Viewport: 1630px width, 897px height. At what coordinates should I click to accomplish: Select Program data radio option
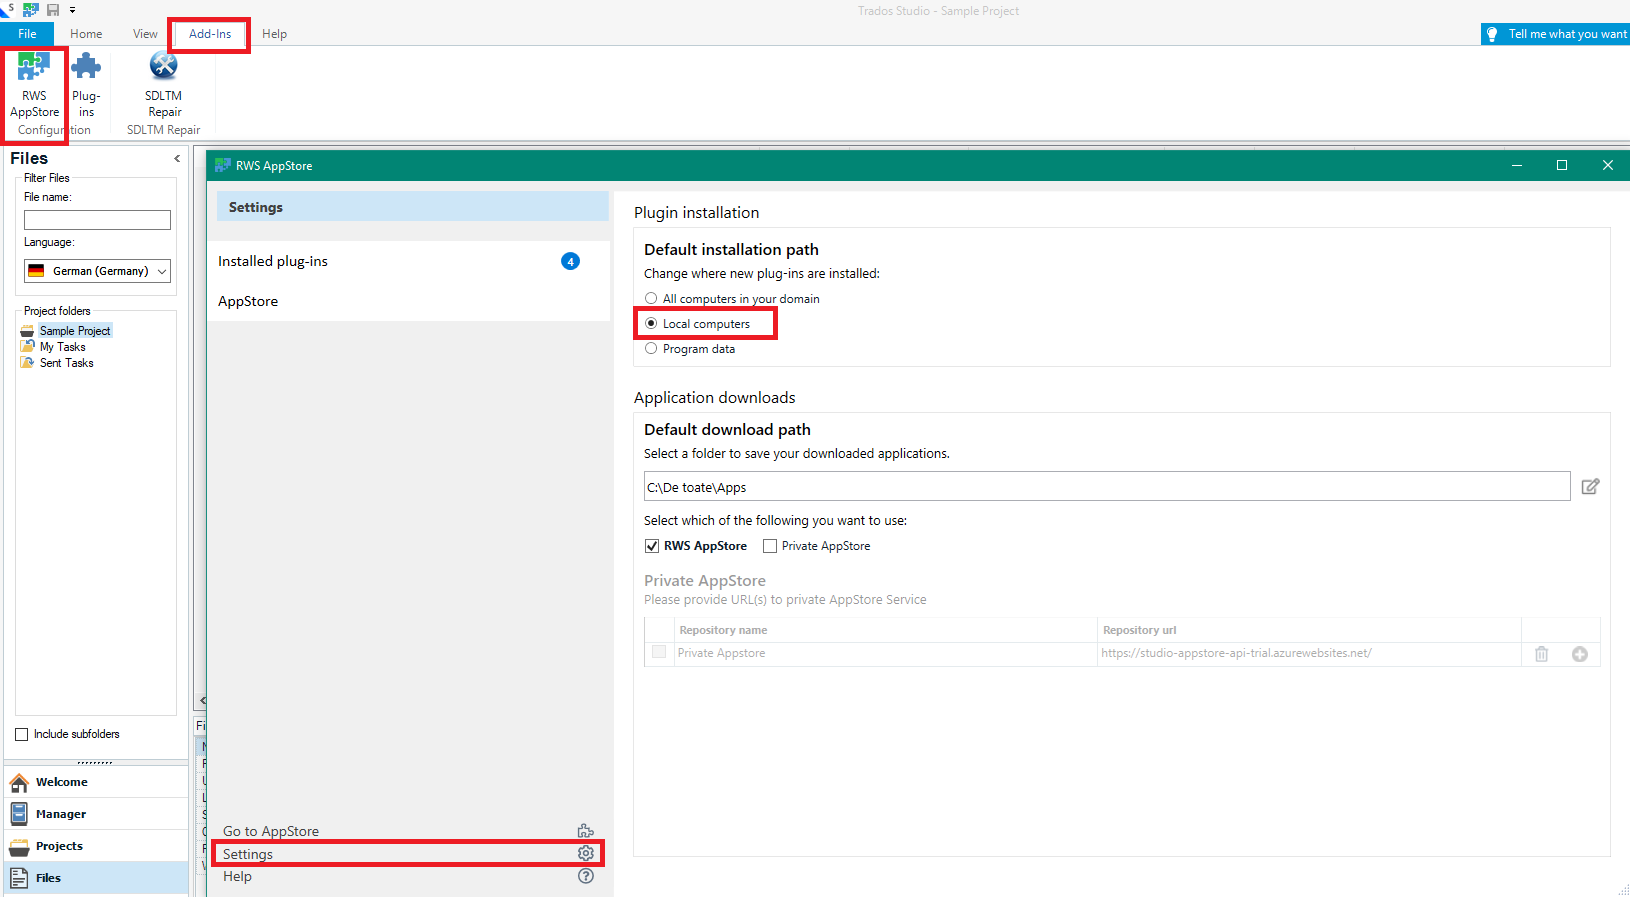651,348
